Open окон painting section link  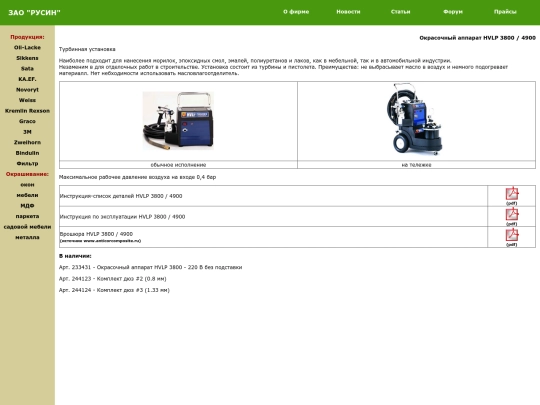[x=27, y=185]
